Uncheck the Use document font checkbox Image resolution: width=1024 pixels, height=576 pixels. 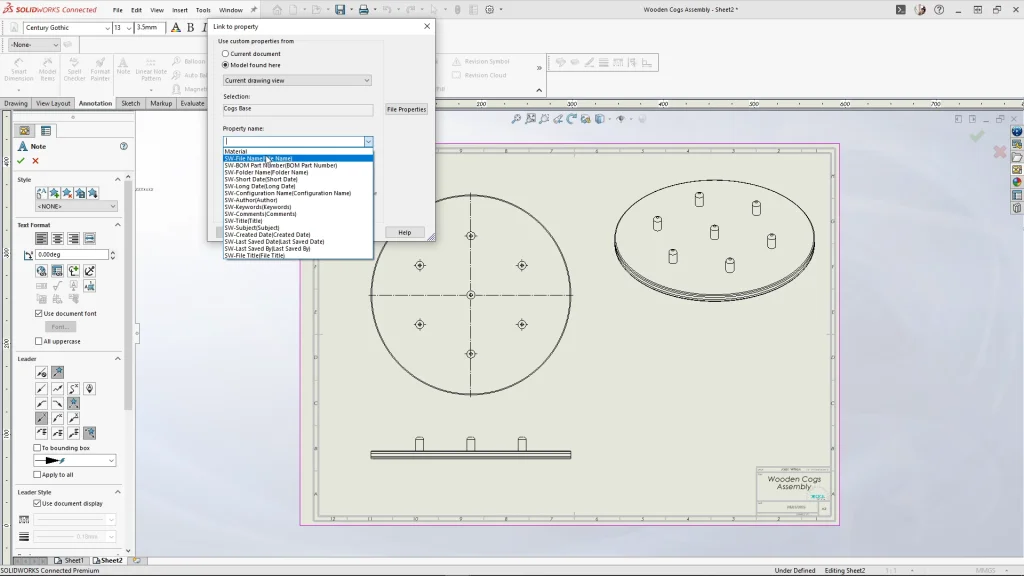coord(38,314)
